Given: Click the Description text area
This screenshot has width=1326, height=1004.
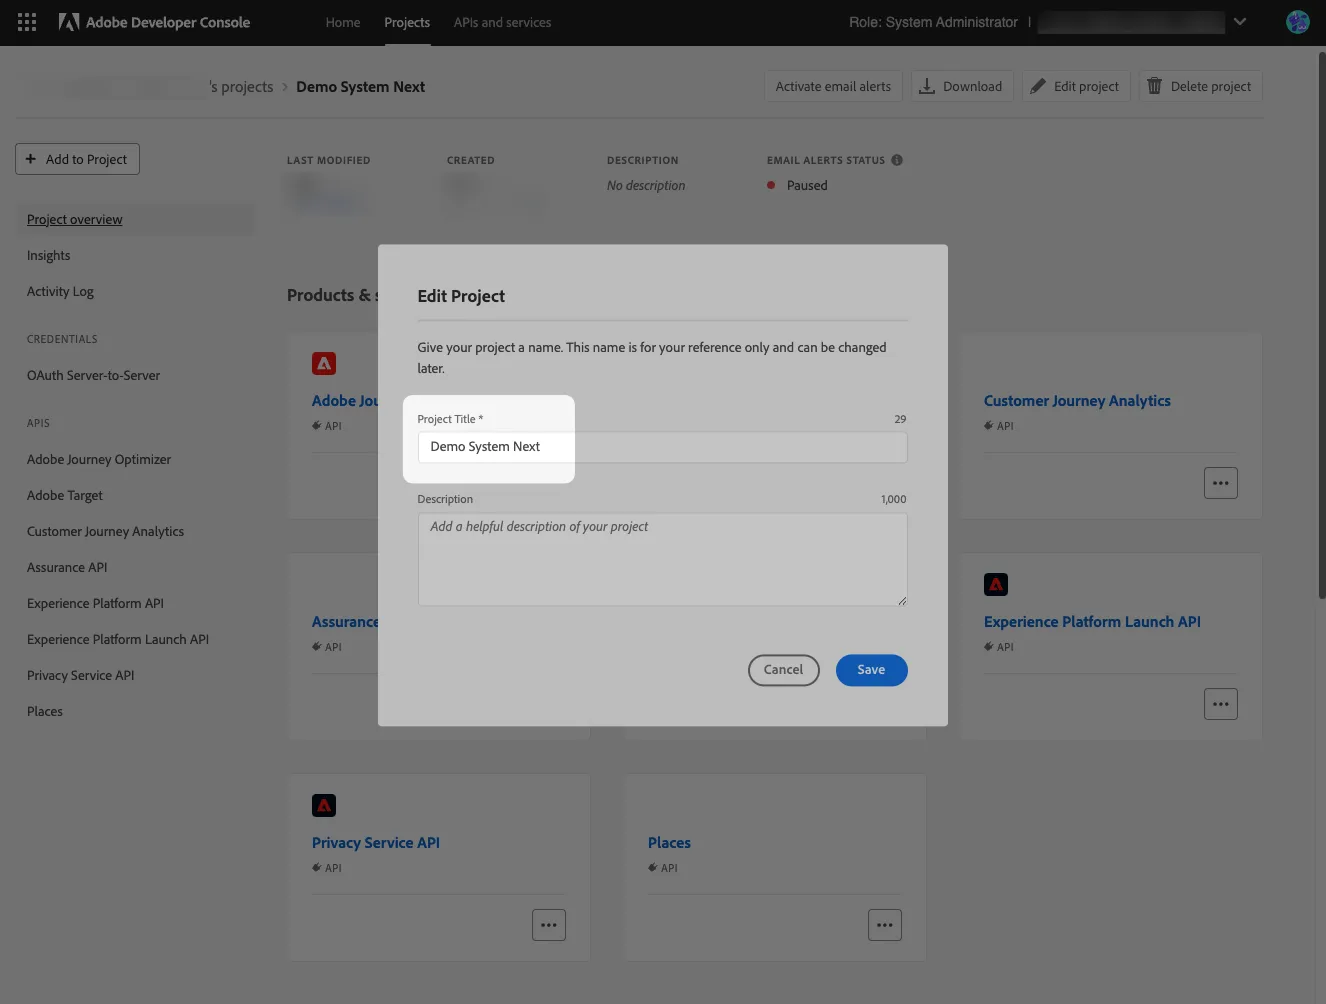Looking at the screenshot, I should coord(662,560).
